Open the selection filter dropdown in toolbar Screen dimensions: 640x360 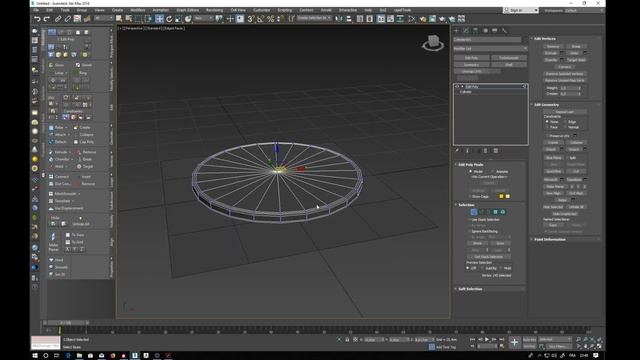click(x=103, y=18)
